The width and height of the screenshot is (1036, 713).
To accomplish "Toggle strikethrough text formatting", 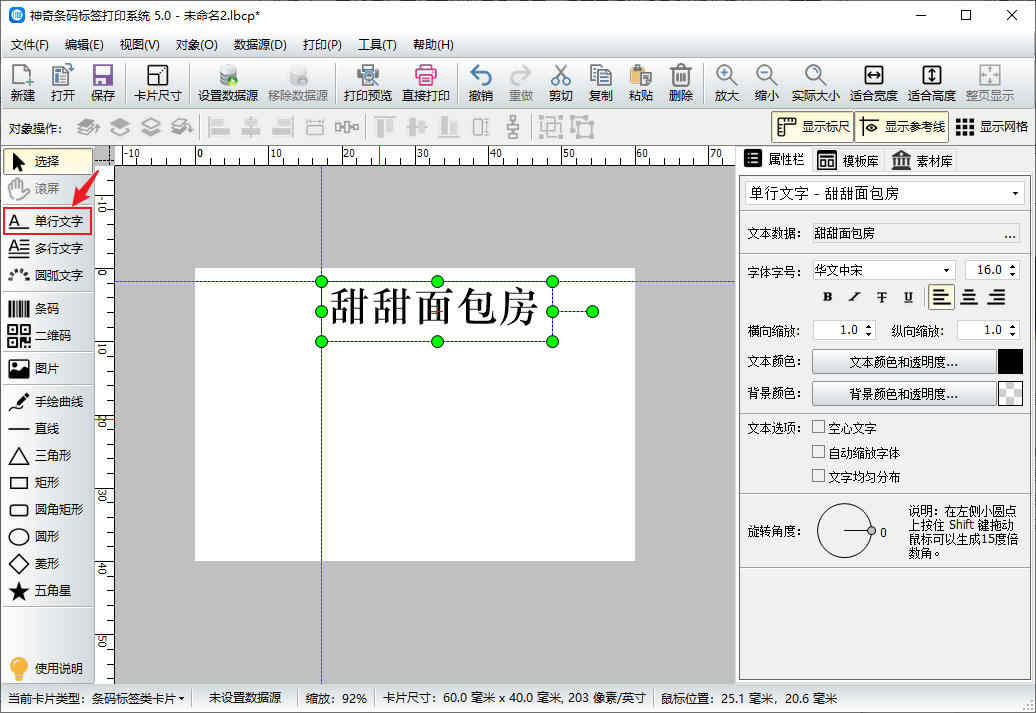I will 881,297.
